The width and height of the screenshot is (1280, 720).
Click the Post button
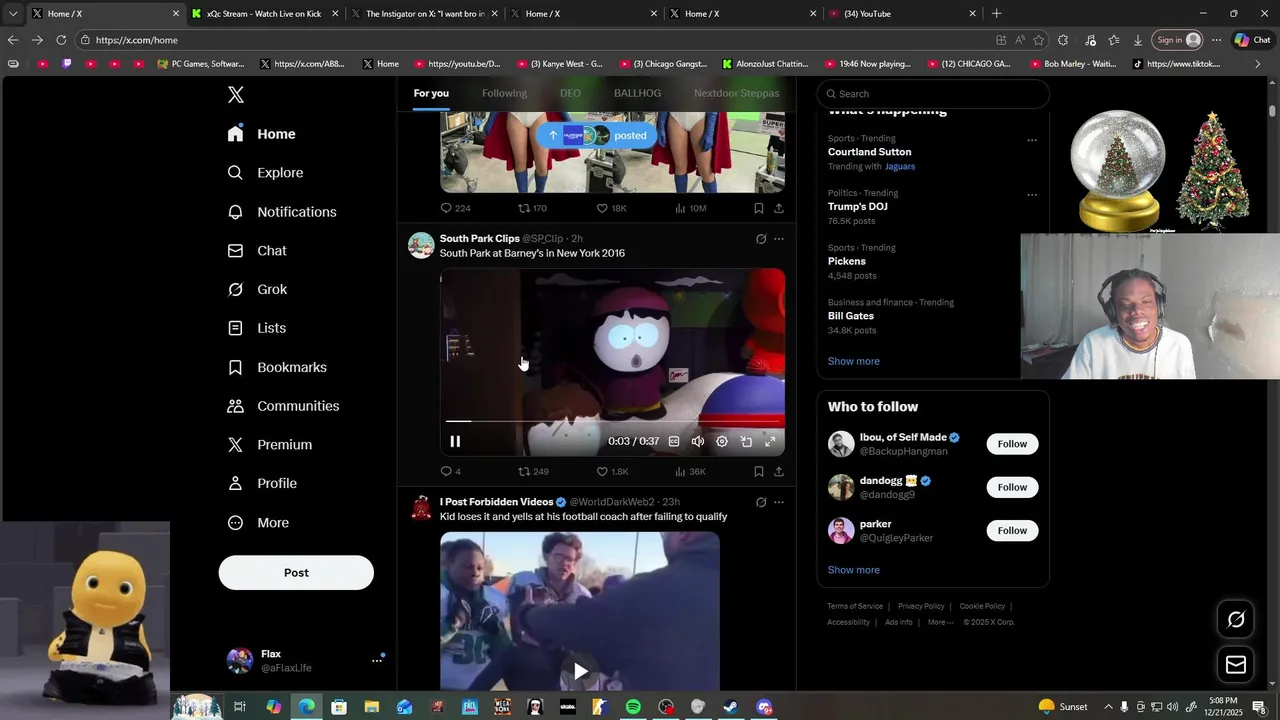pyautogui.click(x=296, y=573)
